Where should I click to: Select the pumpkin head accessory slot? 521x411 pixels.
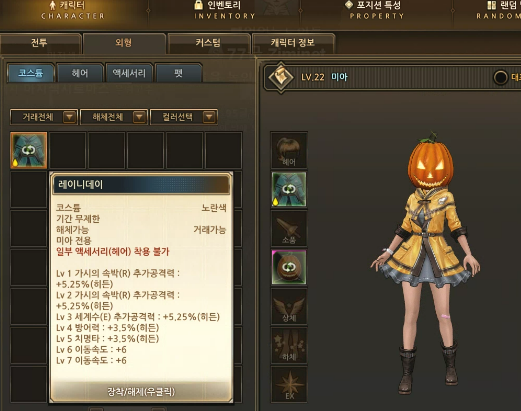point(289,267)
